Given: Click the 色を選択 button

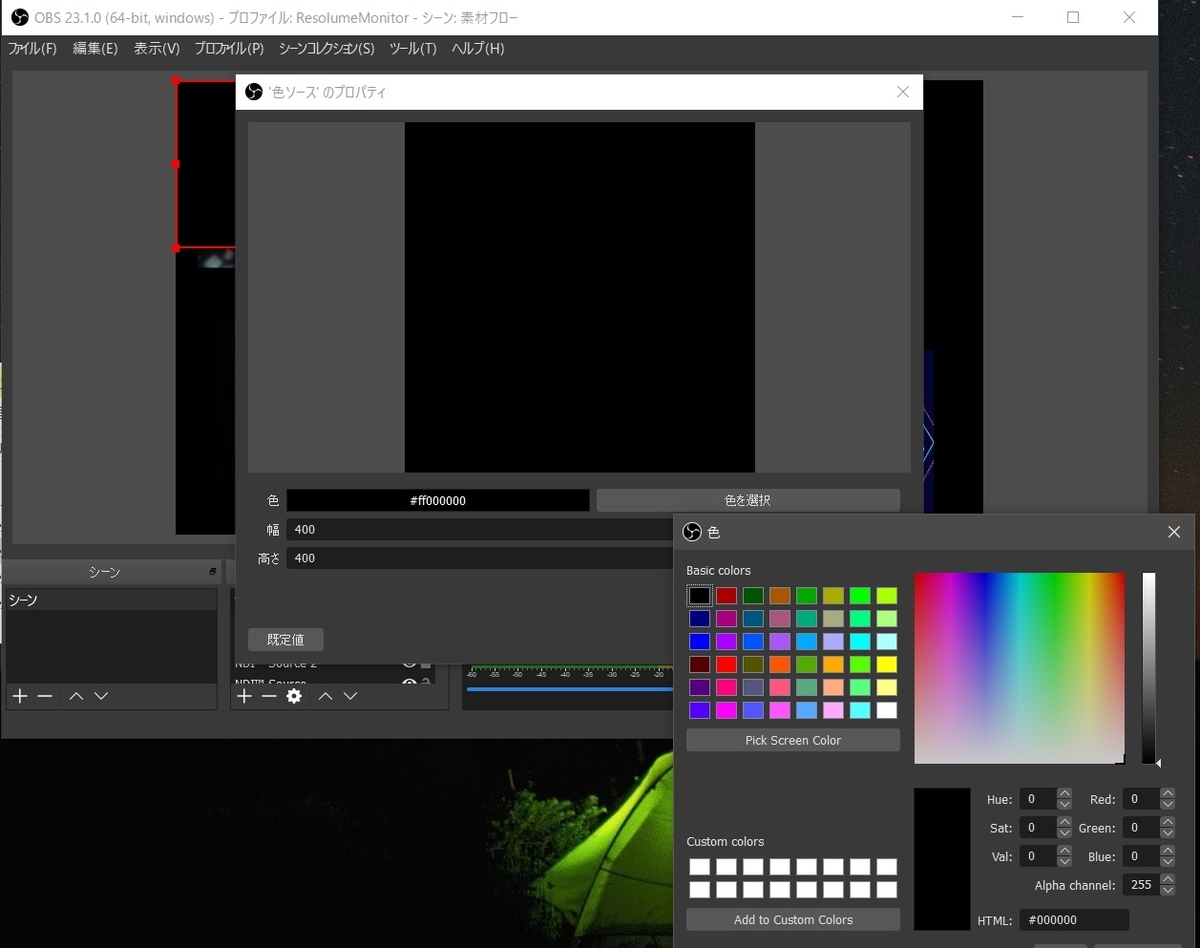Looking at the screenshot, I should [748, 500].
